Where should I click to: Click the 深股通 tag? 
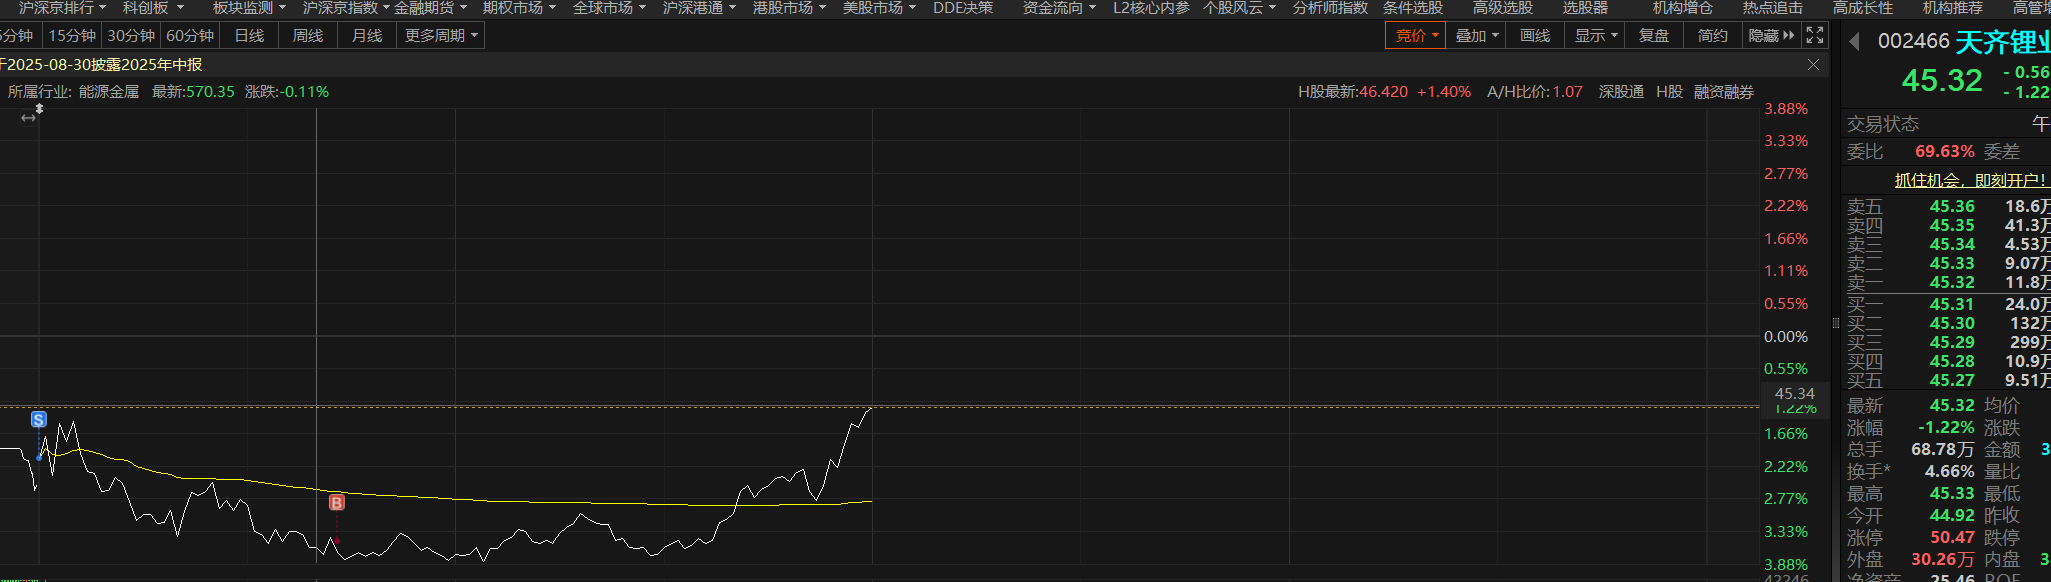pyautogui.click(x=1621, y=91)
